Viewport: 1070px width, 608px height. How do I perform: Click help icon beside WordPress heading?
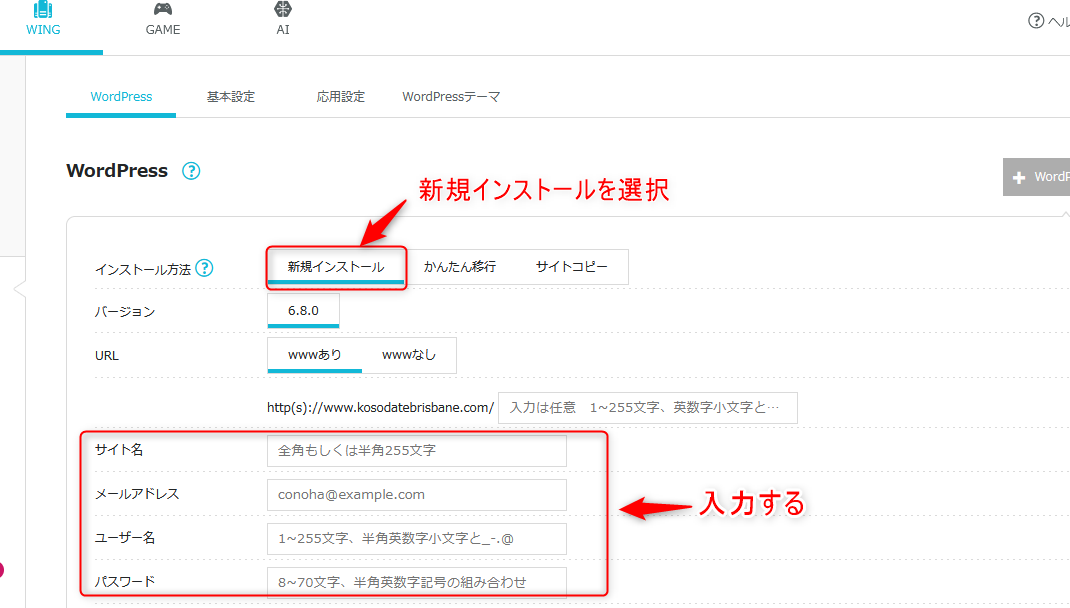point(191,171)
